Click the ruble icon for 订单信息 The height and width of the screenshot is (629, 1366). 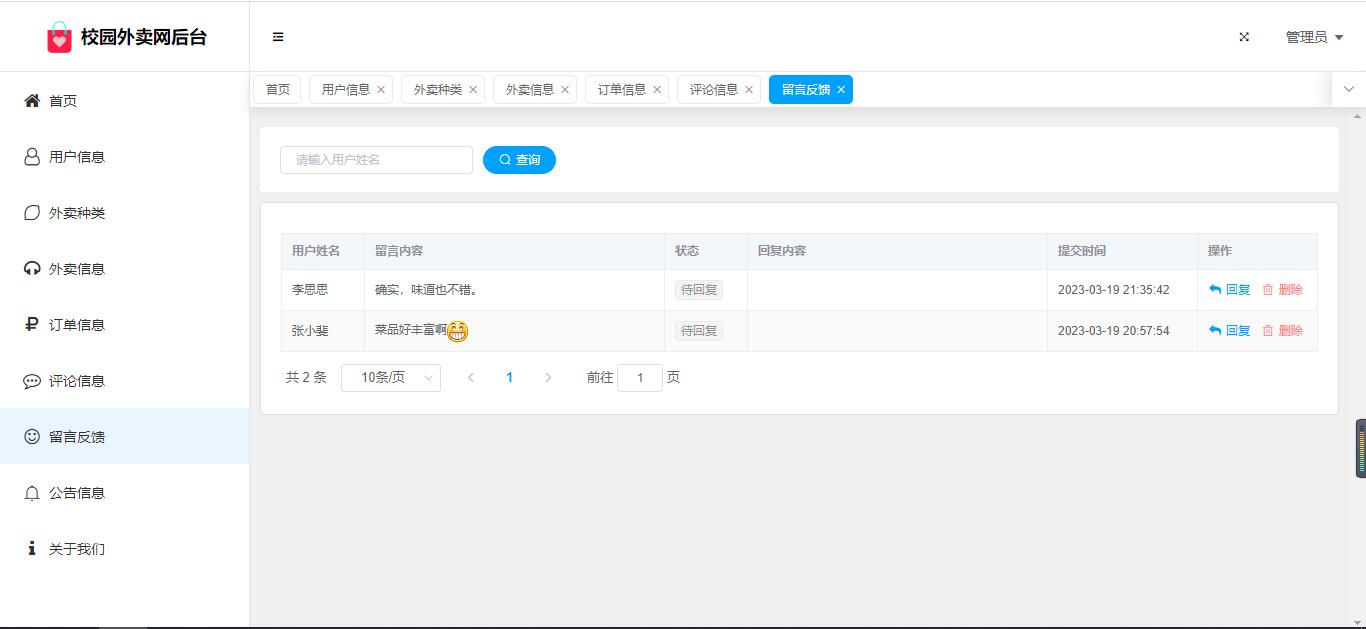point(32,325)
